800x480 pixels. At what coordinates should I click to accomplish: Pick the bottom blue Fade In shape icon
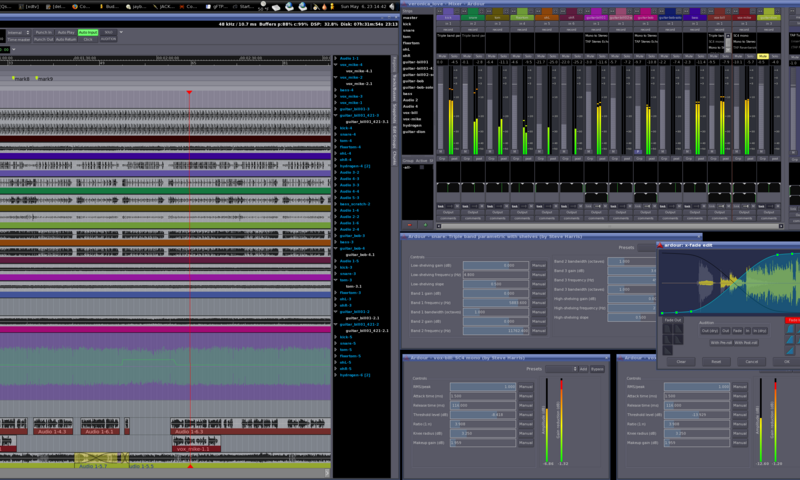(790, 350)
